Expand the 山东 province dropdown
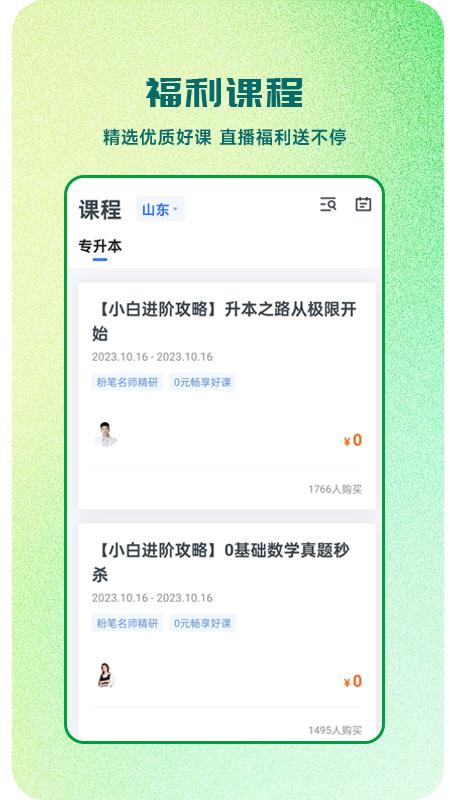 click(x=160, y=209)
